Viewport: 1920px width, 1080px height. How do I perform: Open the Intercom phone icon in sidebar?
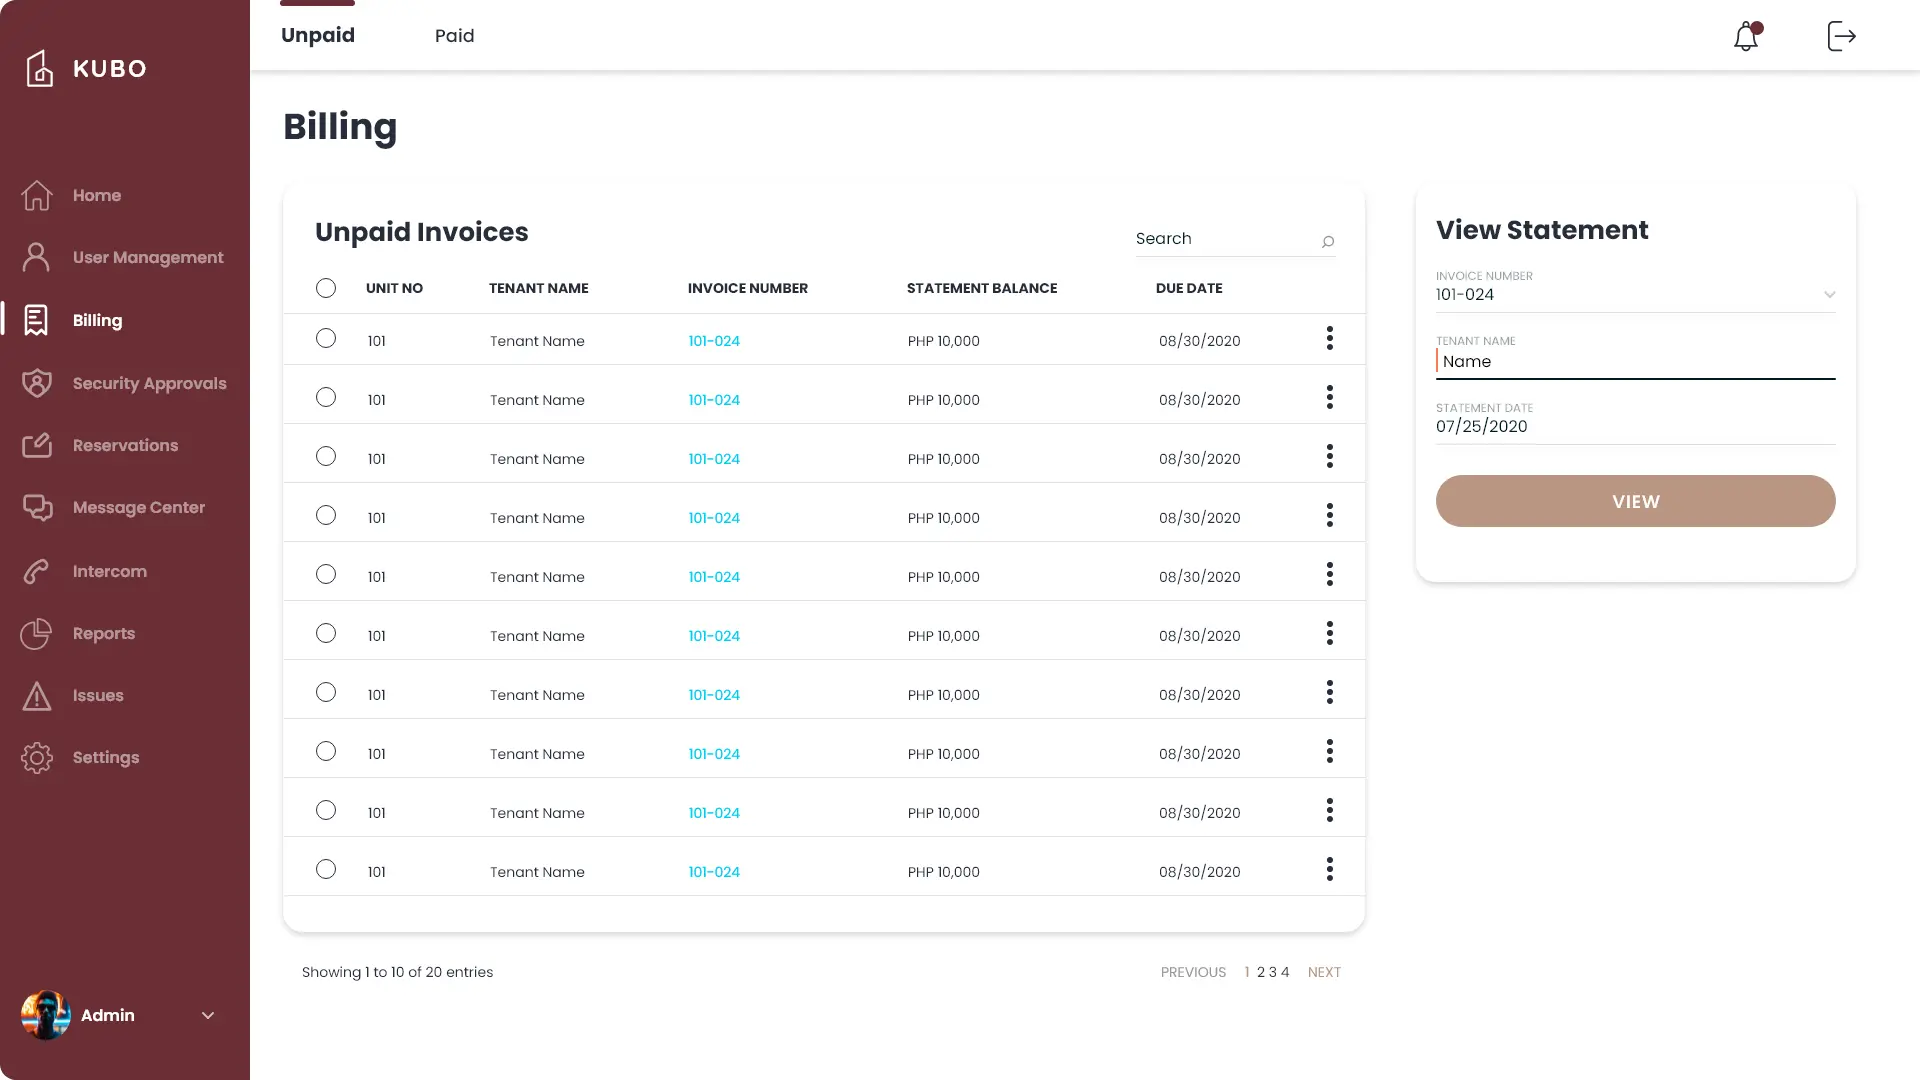pos(37,571)
